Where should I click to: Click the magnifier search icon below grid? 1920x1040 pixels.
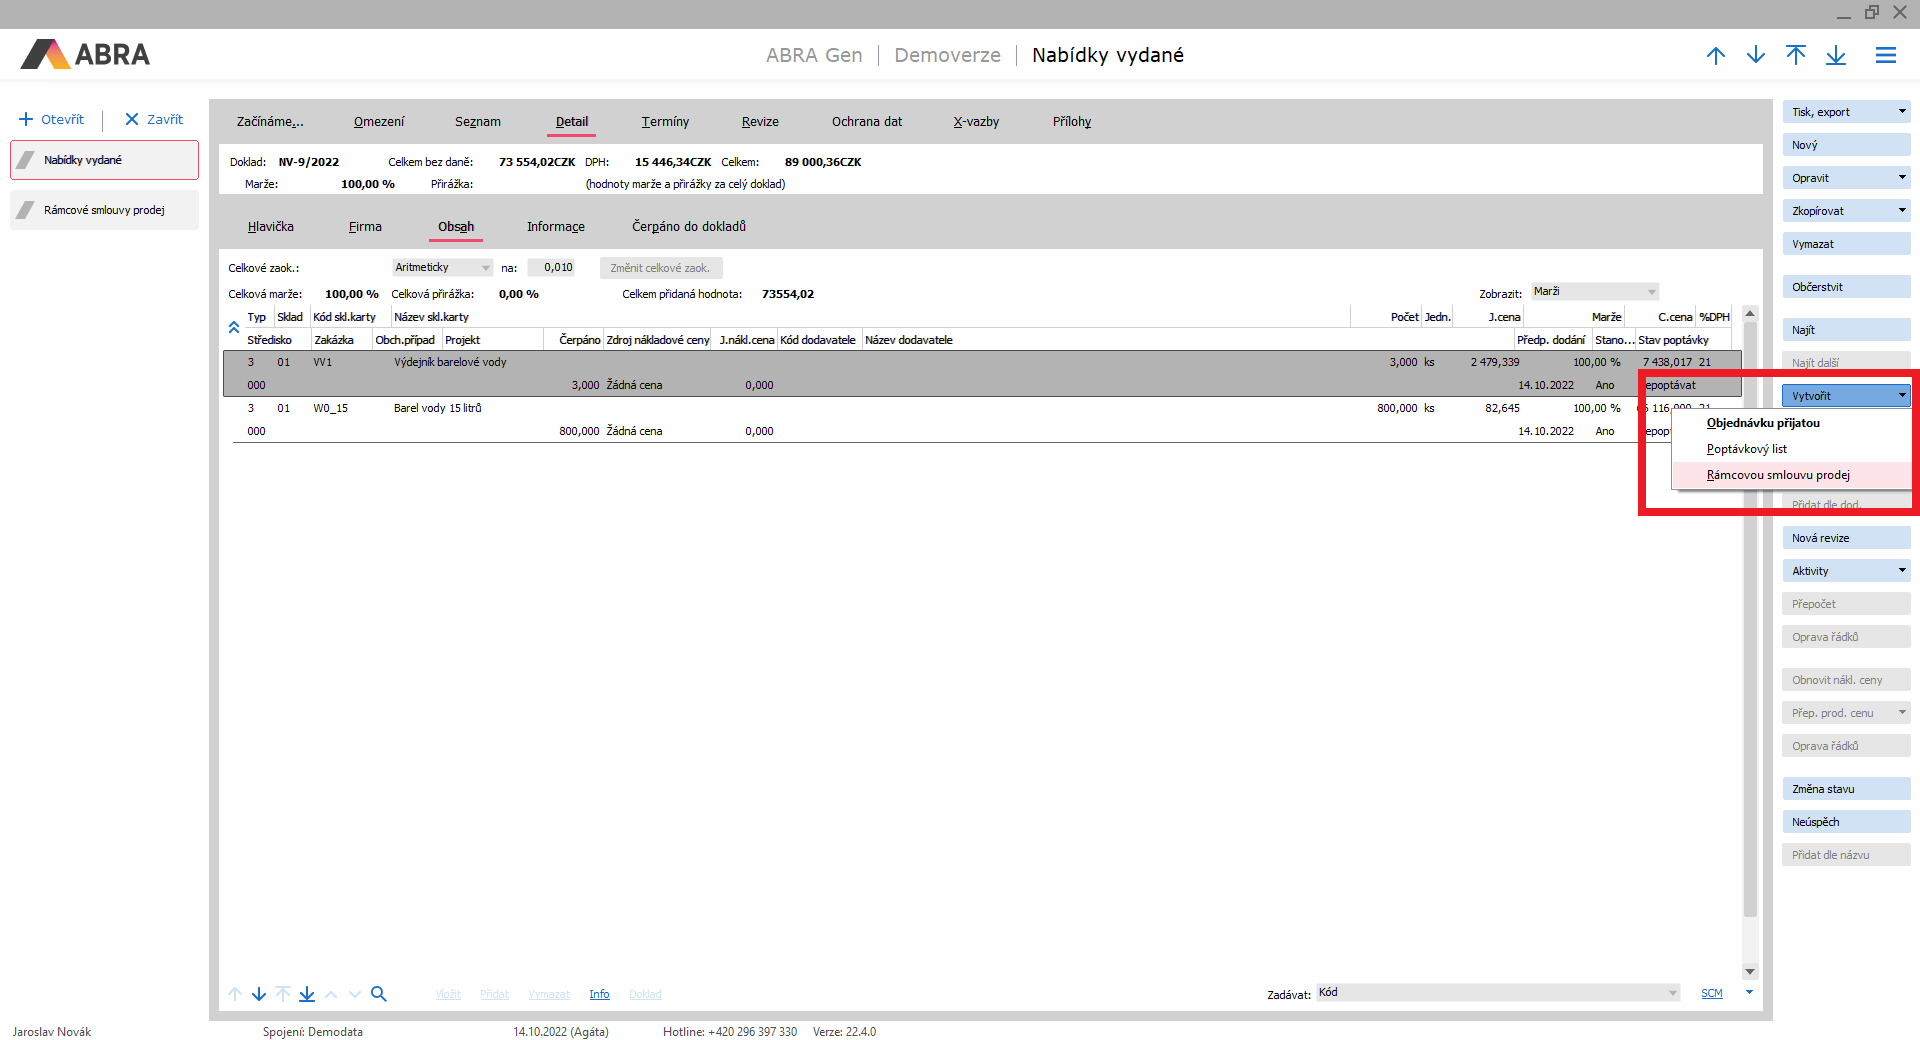379,994
